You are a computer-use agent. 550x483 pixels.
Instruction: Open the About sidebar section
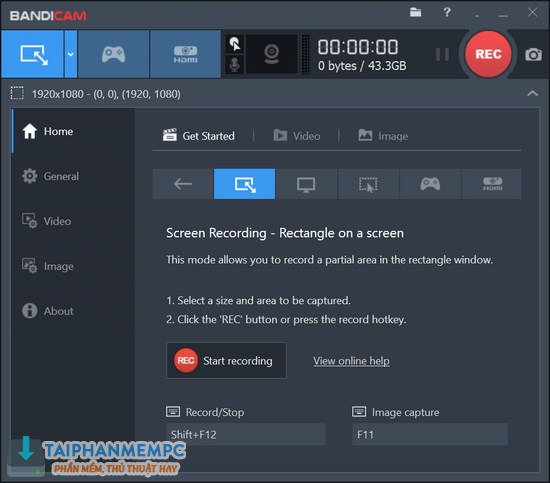(x=73, y=311)
